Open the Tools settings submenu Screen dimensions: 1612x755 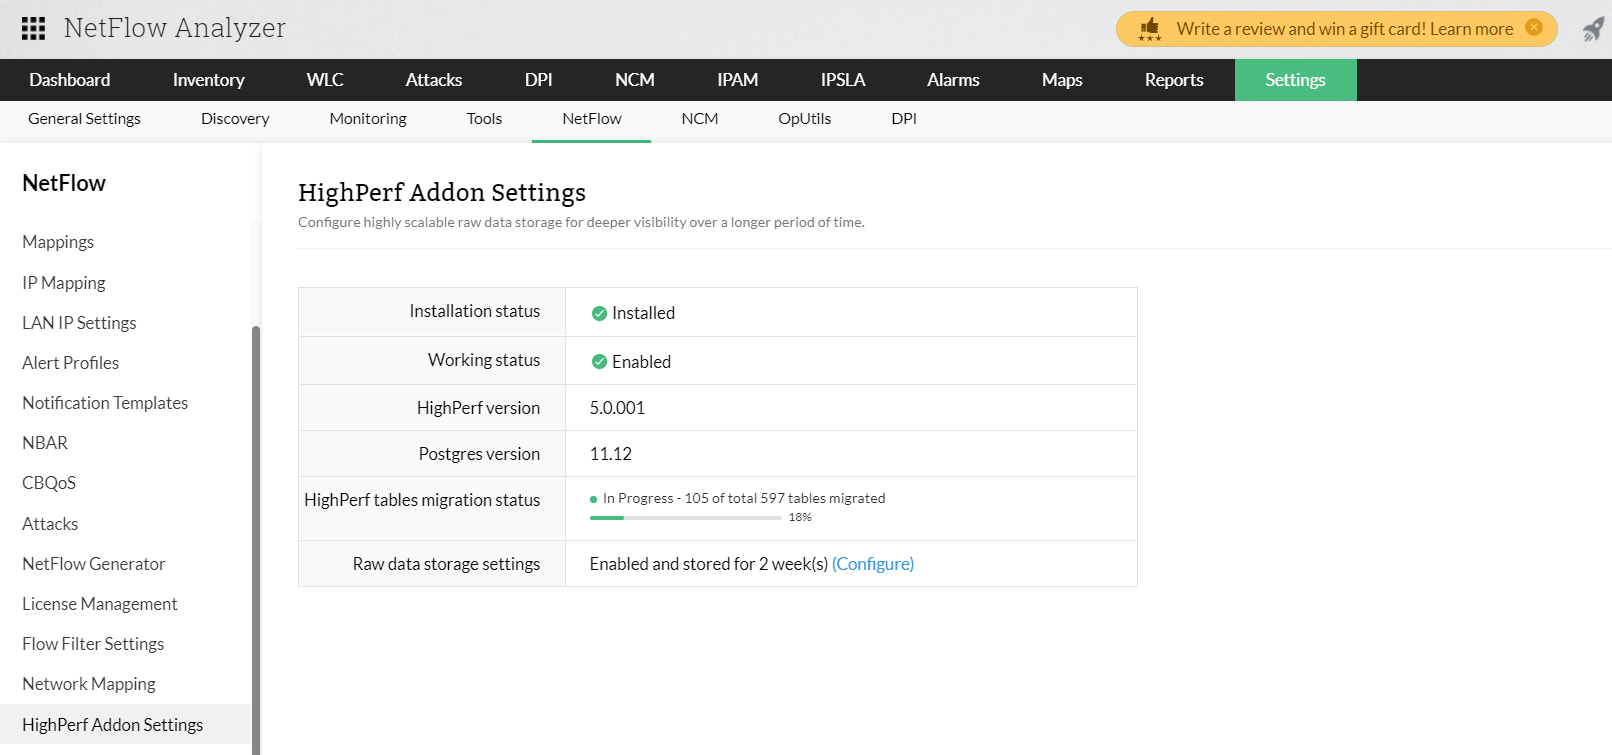point(484,119)
